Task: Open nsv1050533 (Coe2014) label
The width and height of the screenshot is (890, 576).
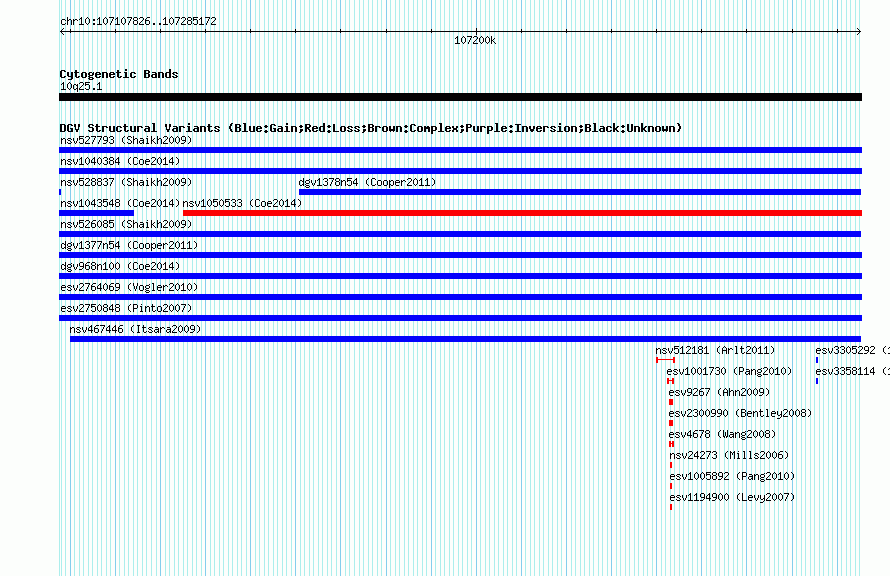Action: pos(242,203)
